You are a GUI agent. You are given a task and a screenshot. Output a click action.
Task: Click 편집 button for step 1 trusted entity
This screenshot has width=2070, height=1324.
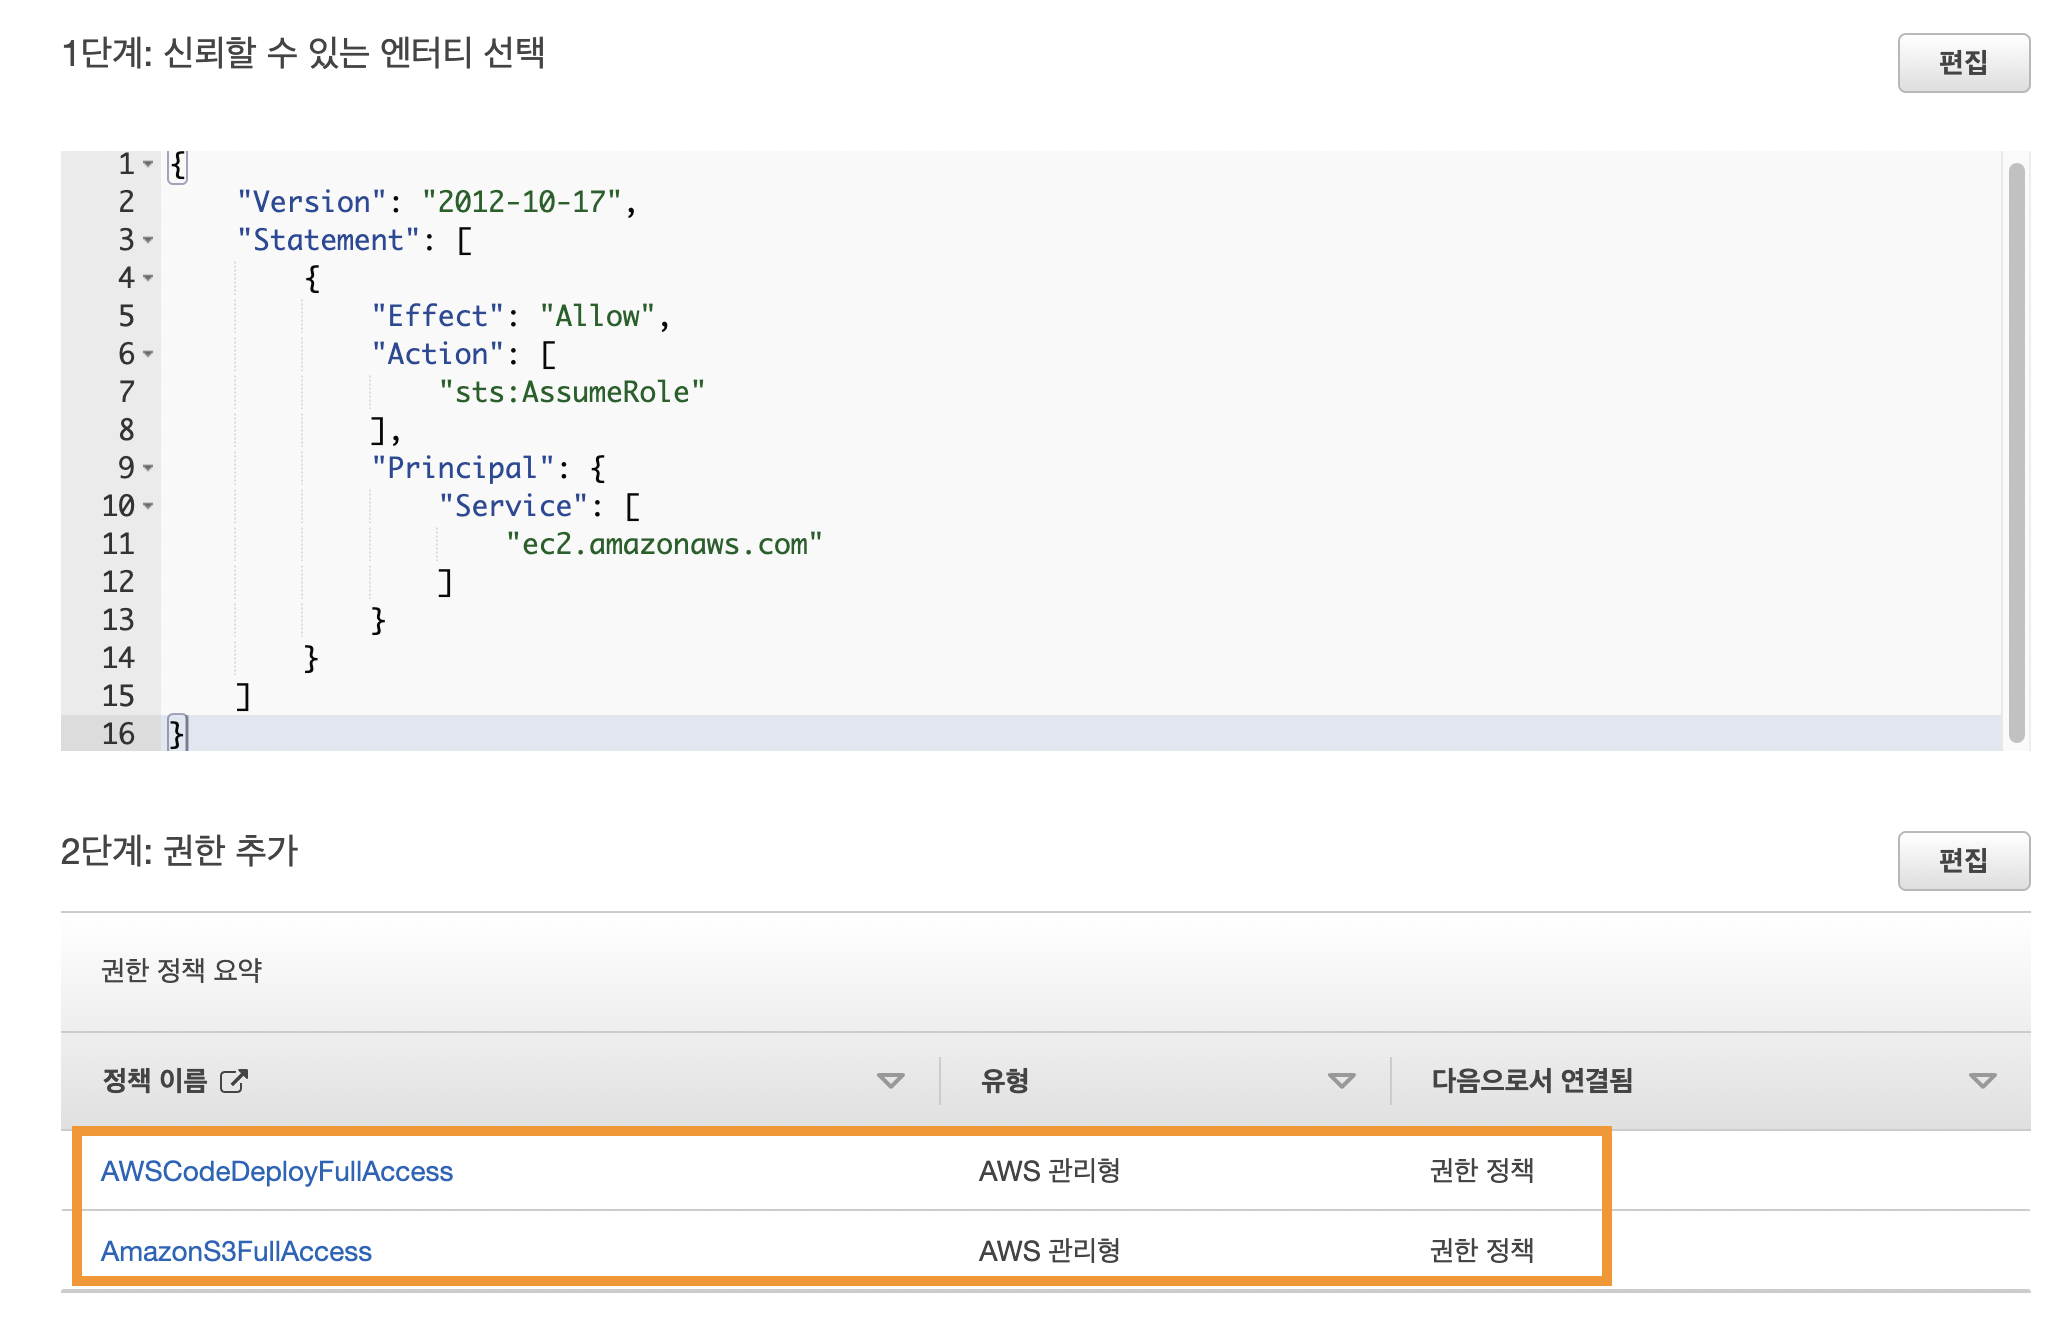pyautogui.click(x=1963, y=63)
